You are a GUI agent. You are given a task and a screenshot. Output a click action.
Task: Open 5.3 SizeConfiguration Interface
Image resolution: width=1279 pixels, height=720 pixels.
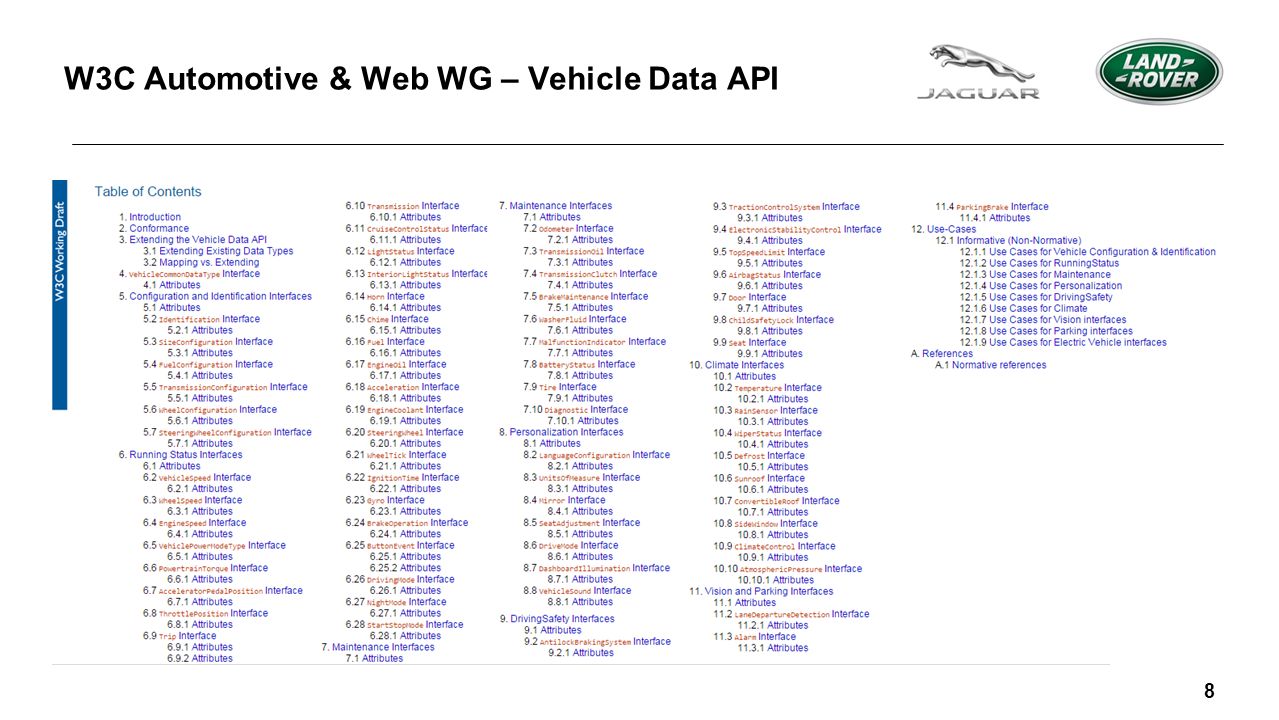[x=208, y=342]
